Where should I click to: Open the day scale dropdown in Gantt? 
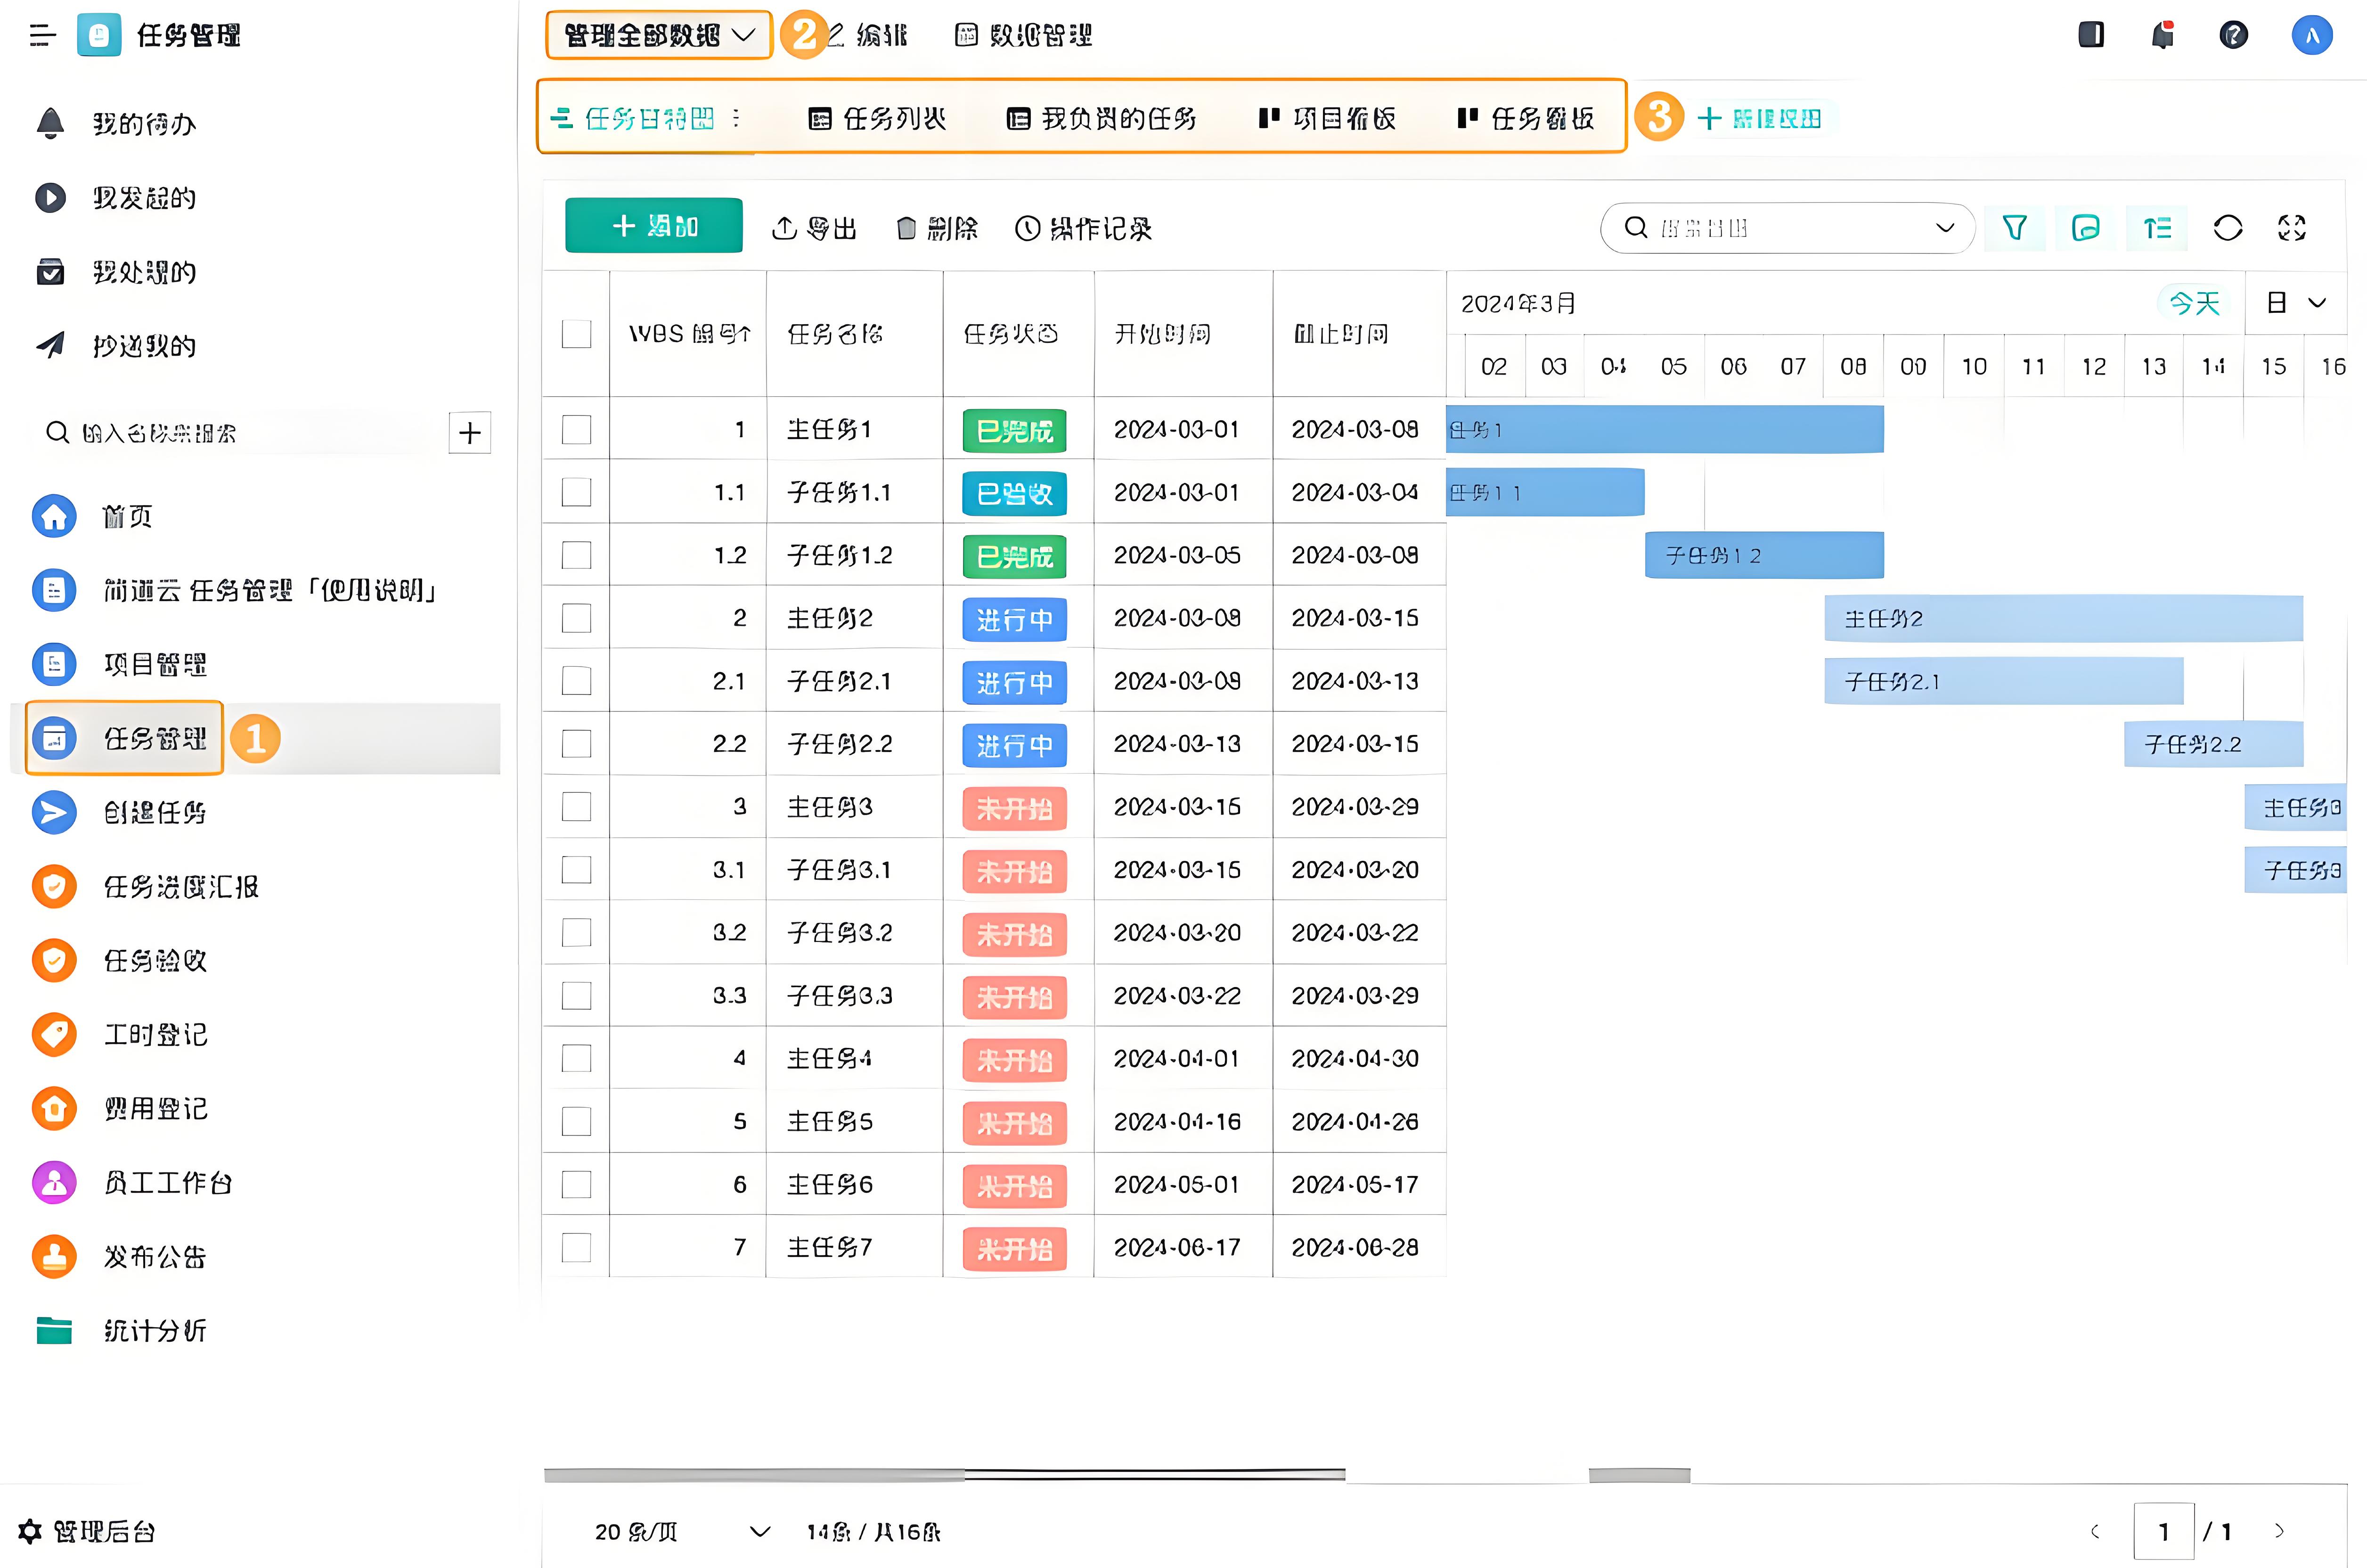2295,303
